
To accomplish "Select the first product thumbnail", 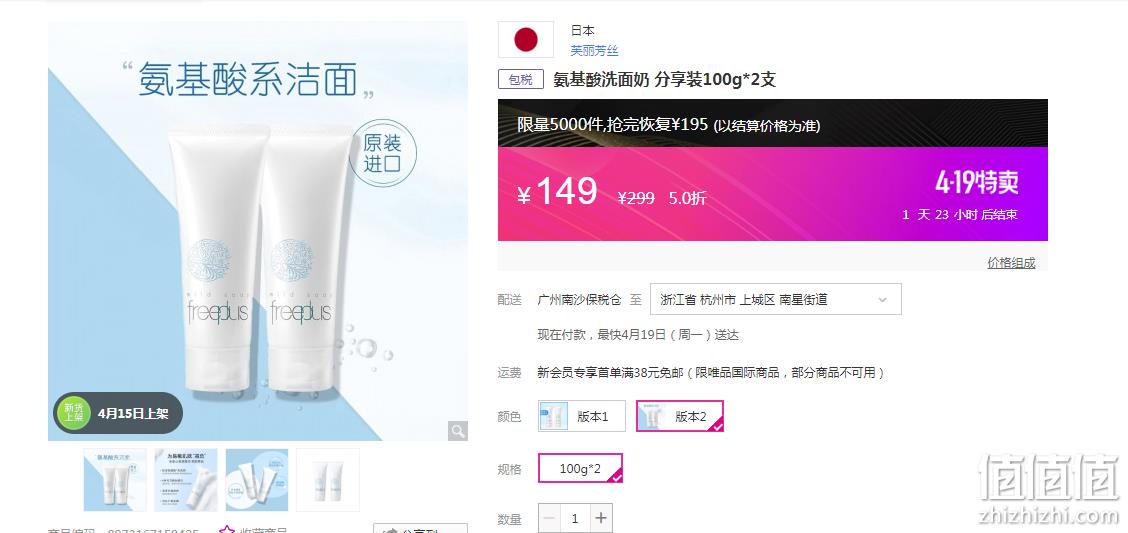I will [115, 480].
